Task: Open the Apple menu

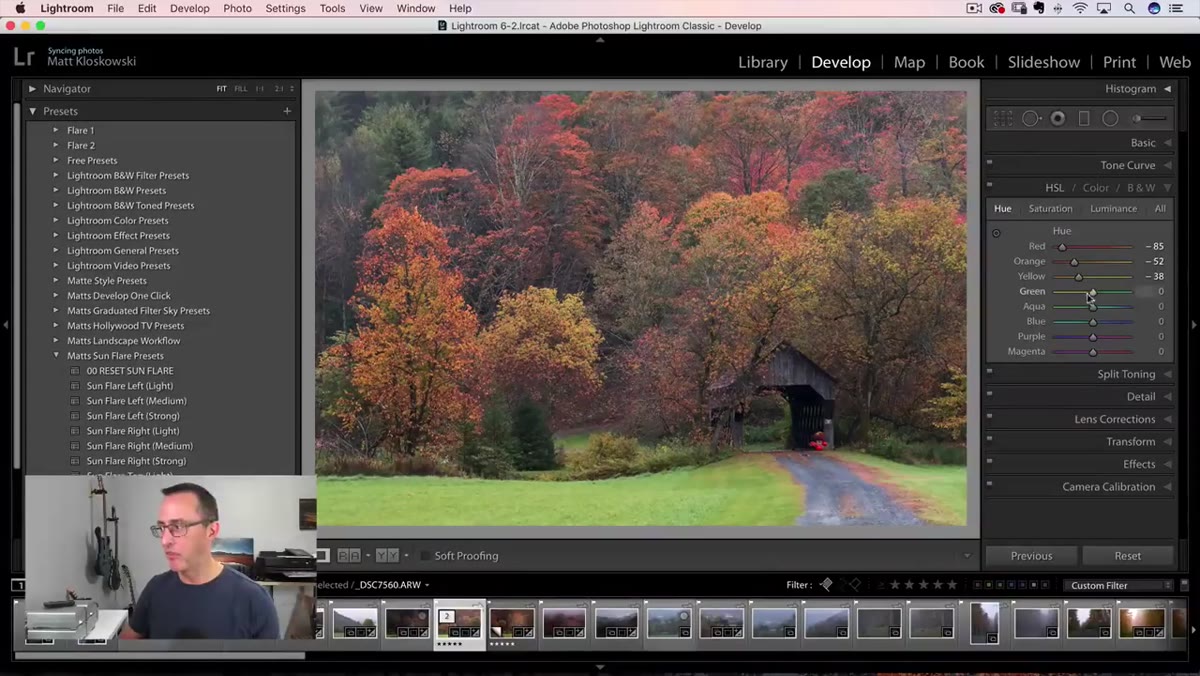Action: 19,8
